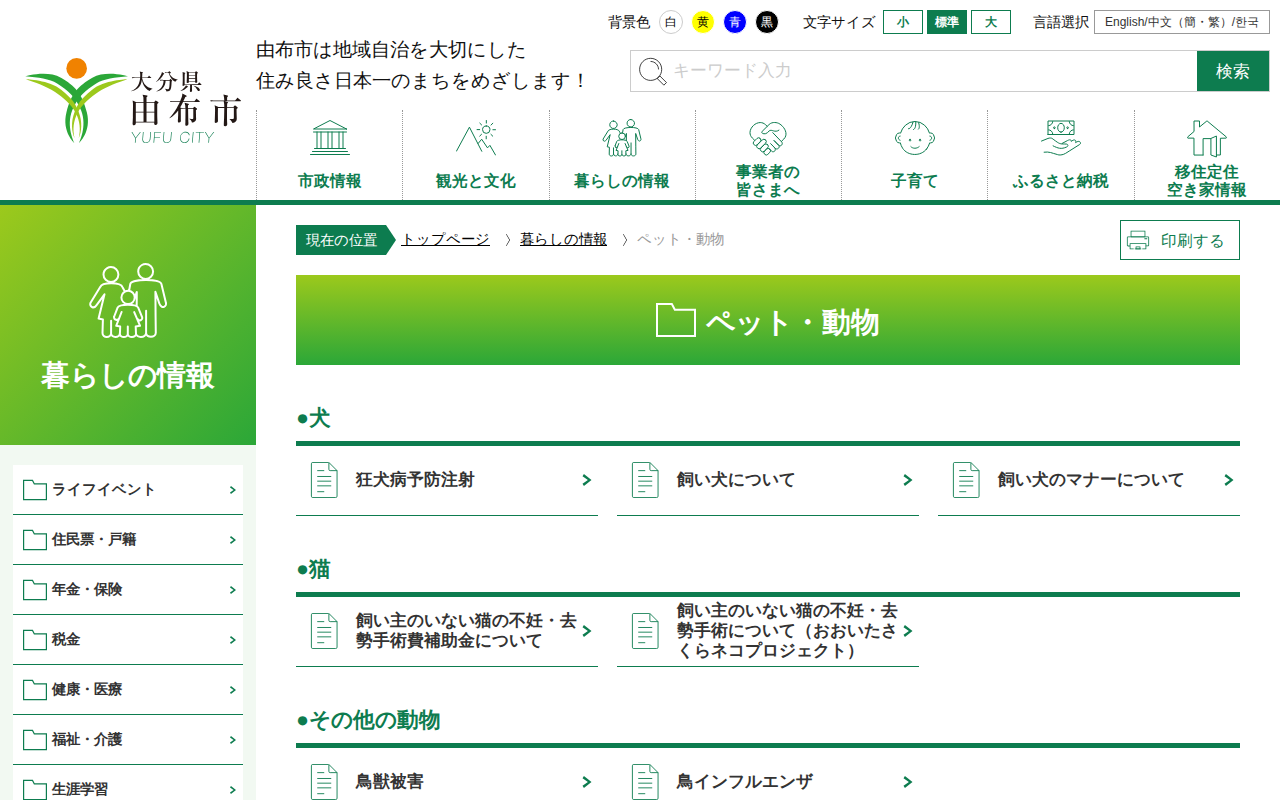The width and height of the screenshot is (1280, 800).
Task: Open the 飼い犬について link text
Action: pos(736,480)
